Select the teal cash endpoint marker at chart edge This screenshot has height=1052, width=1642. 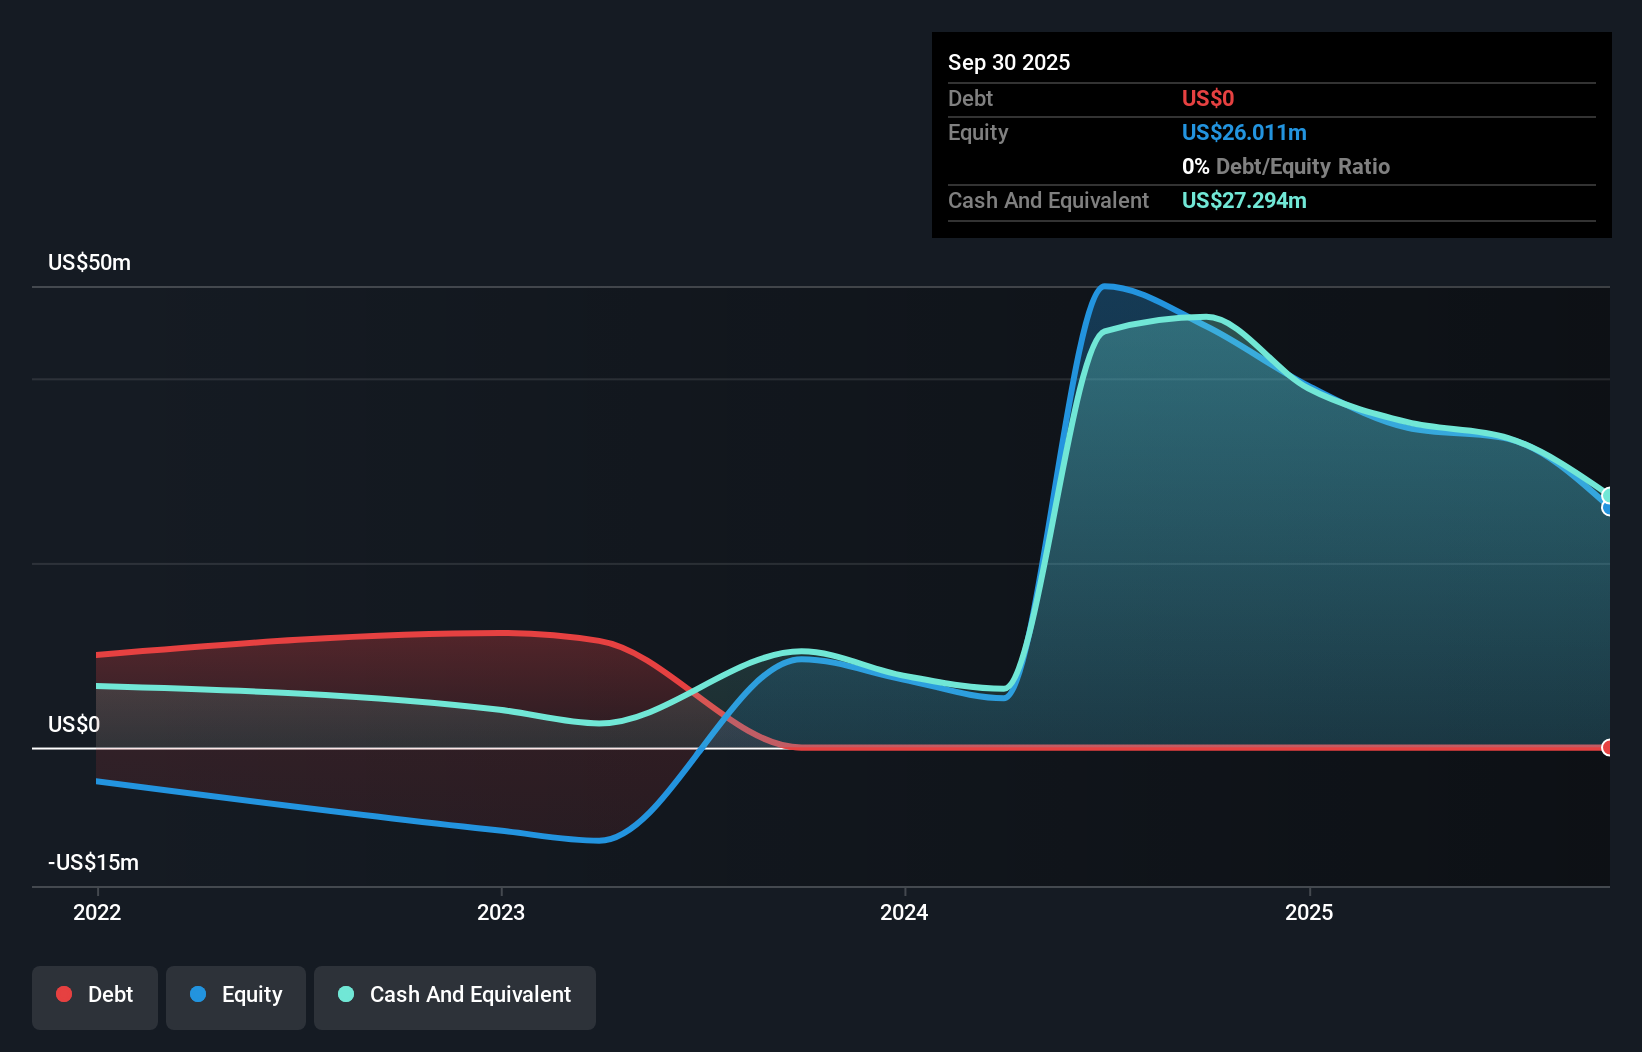point(1608,495)
